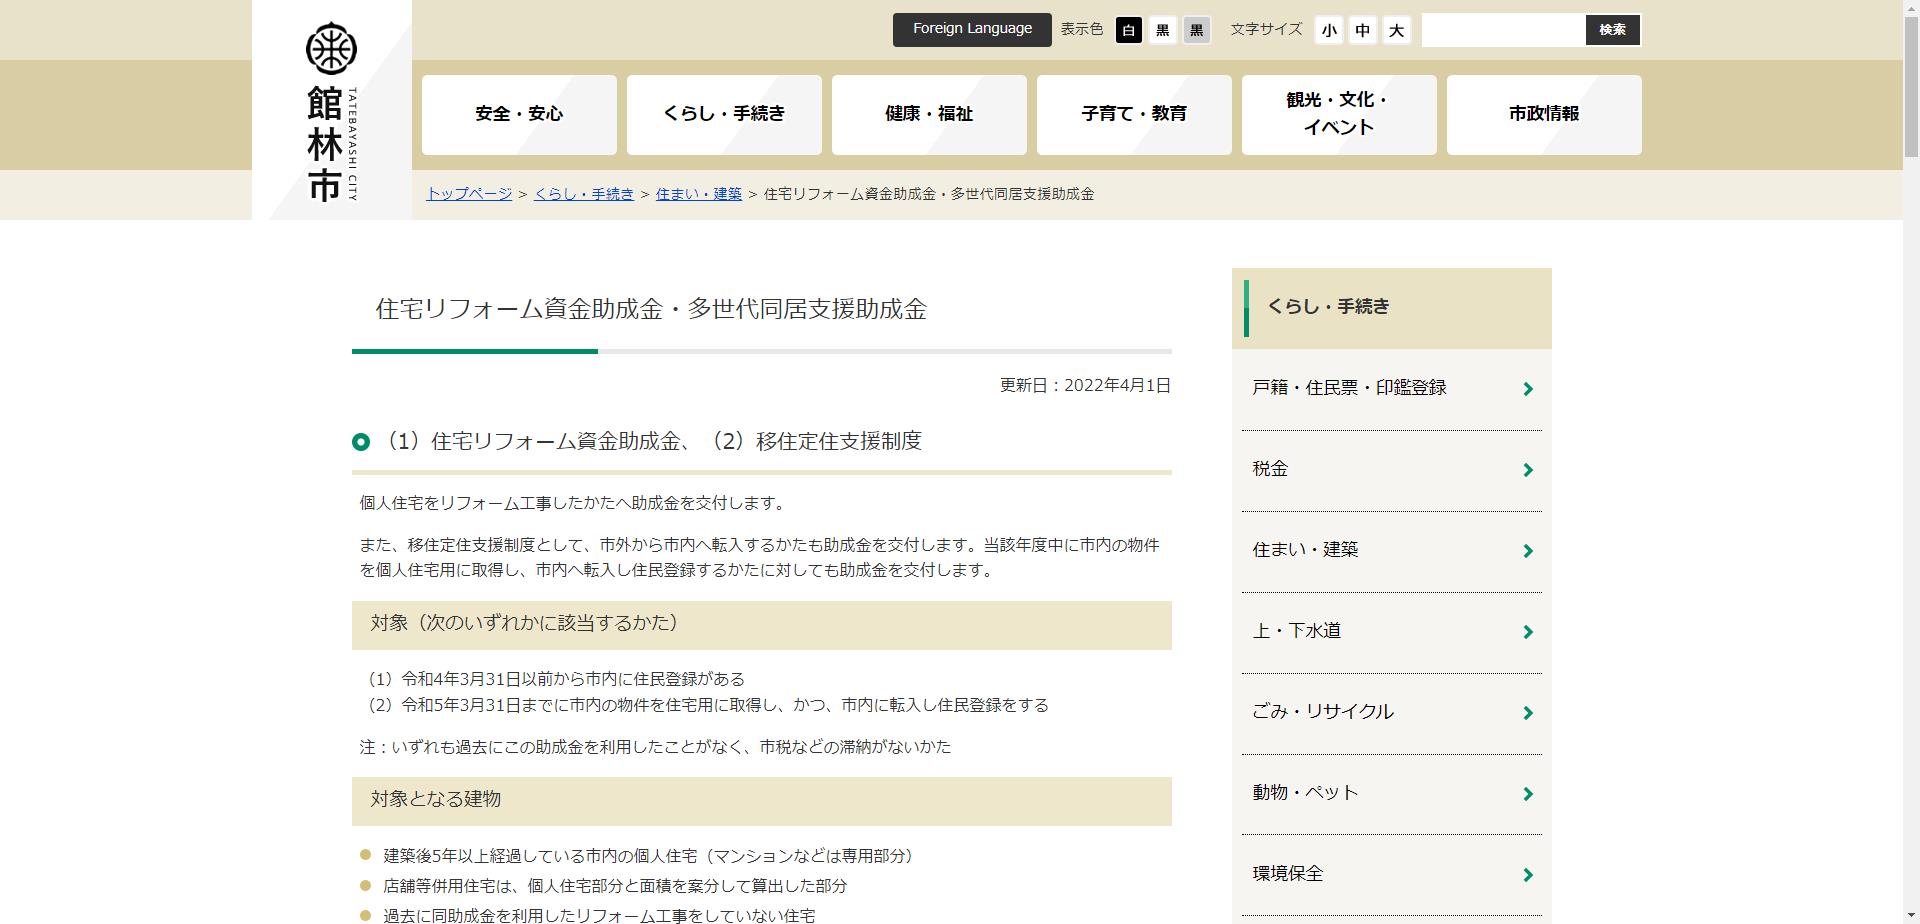1920x924 pixels.
Task: Open 環境保全 in the sidebar
Action: [1392, 875]
